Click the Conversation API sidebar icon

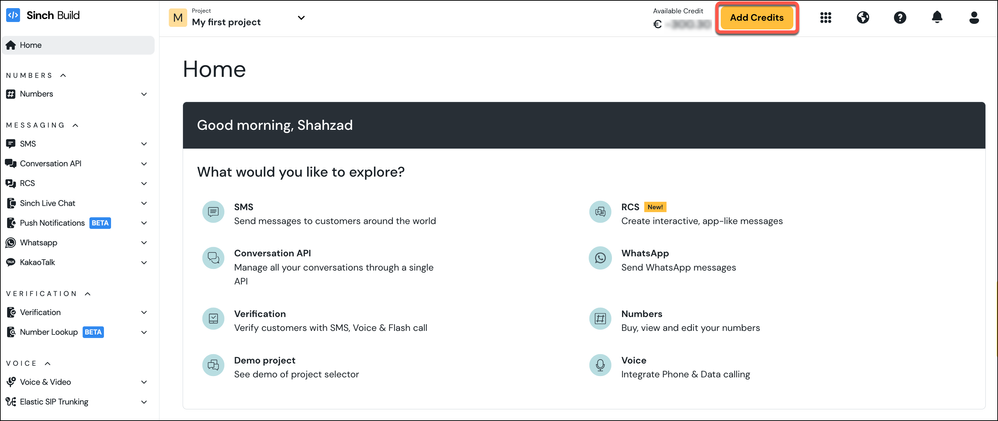click(10, 164)
